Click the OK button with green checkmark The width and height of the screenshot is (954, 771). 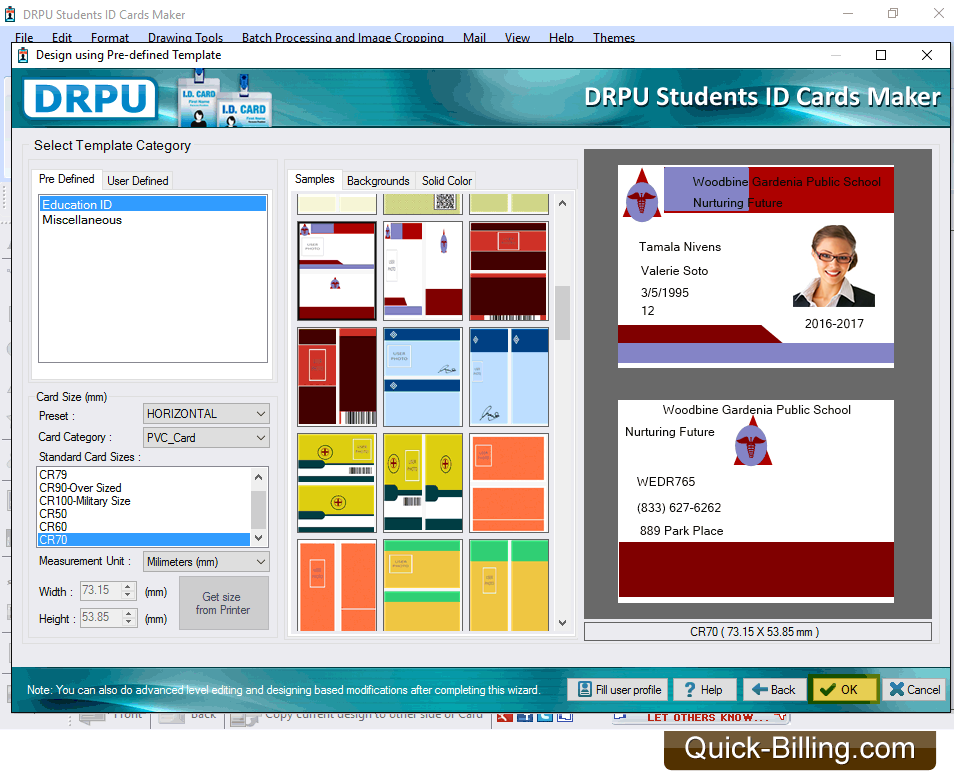tap(844, 689)
